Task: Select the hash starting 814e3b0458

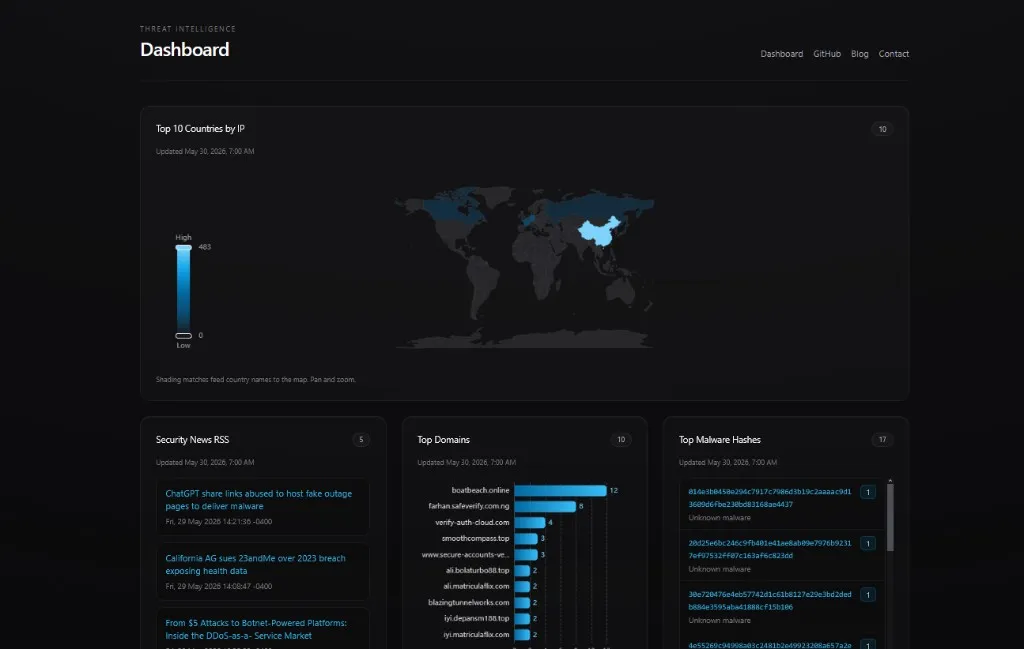Action: click(769, 498)
